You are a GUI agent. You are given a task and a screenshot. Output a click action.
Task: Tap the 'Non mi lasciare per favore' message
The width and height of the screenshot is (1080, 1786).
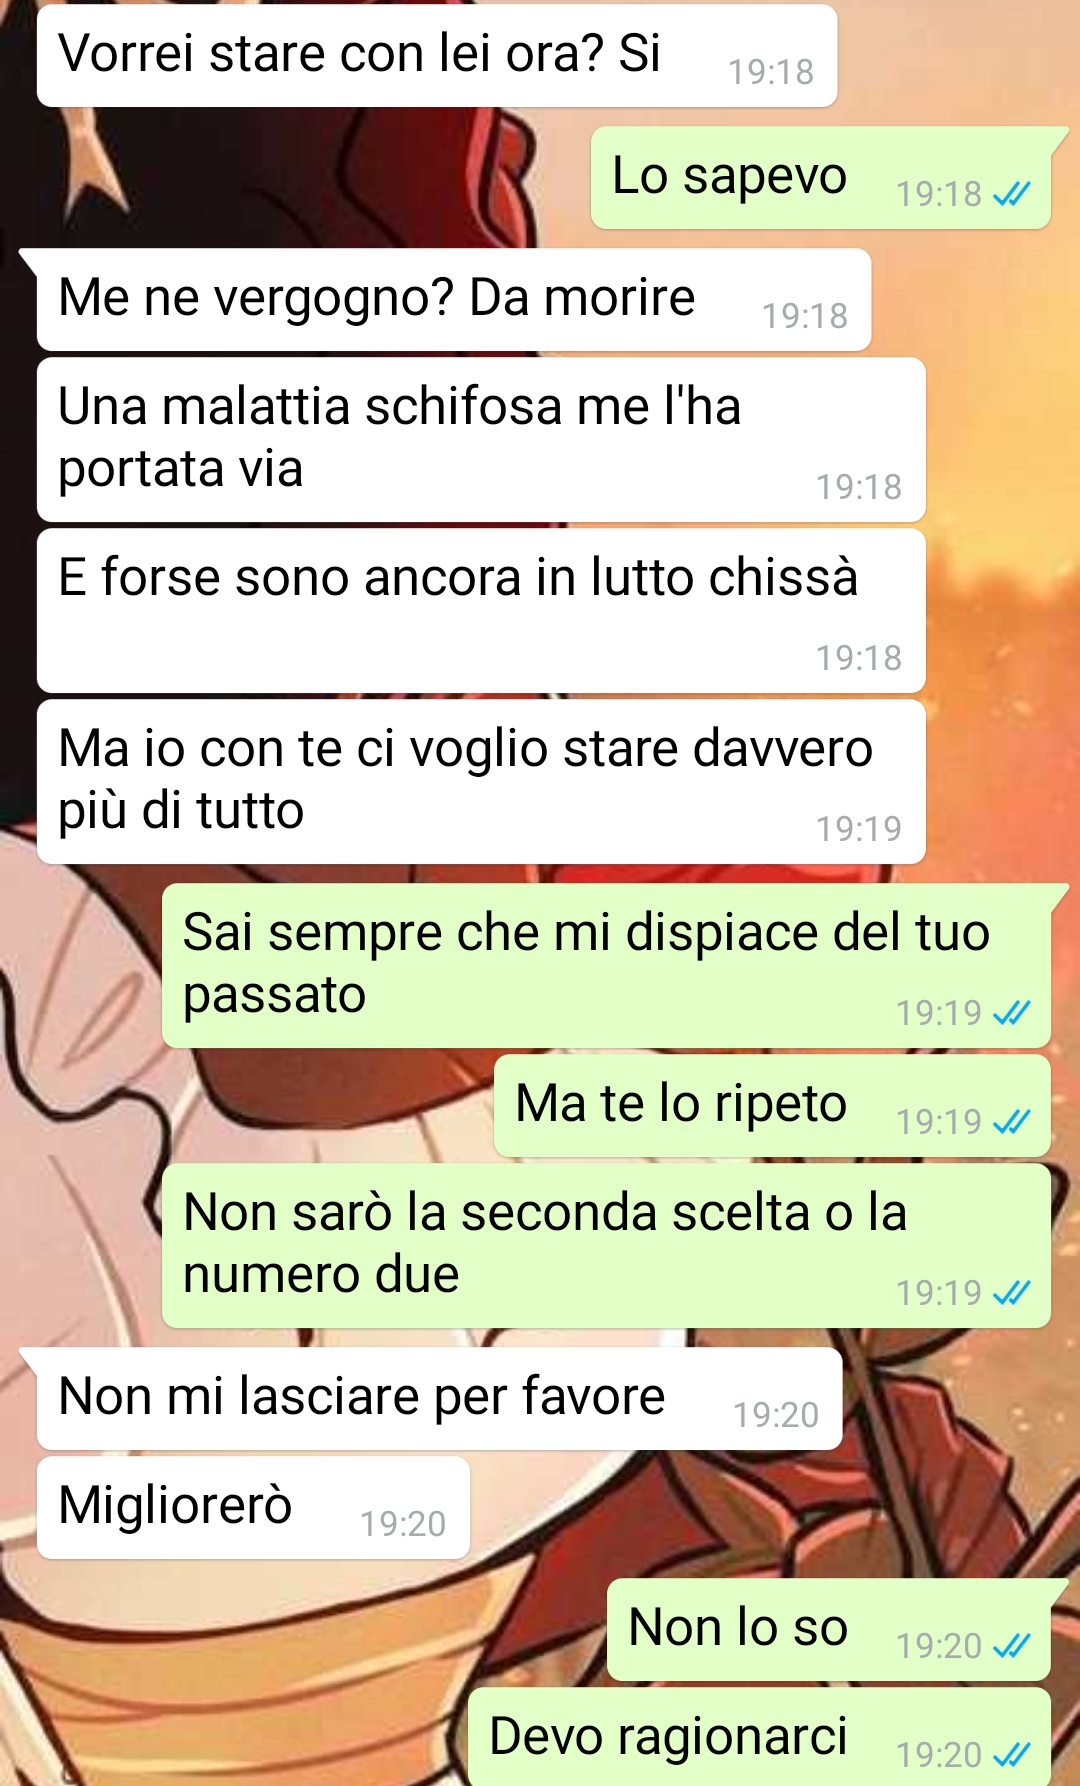pos(439,1399)
